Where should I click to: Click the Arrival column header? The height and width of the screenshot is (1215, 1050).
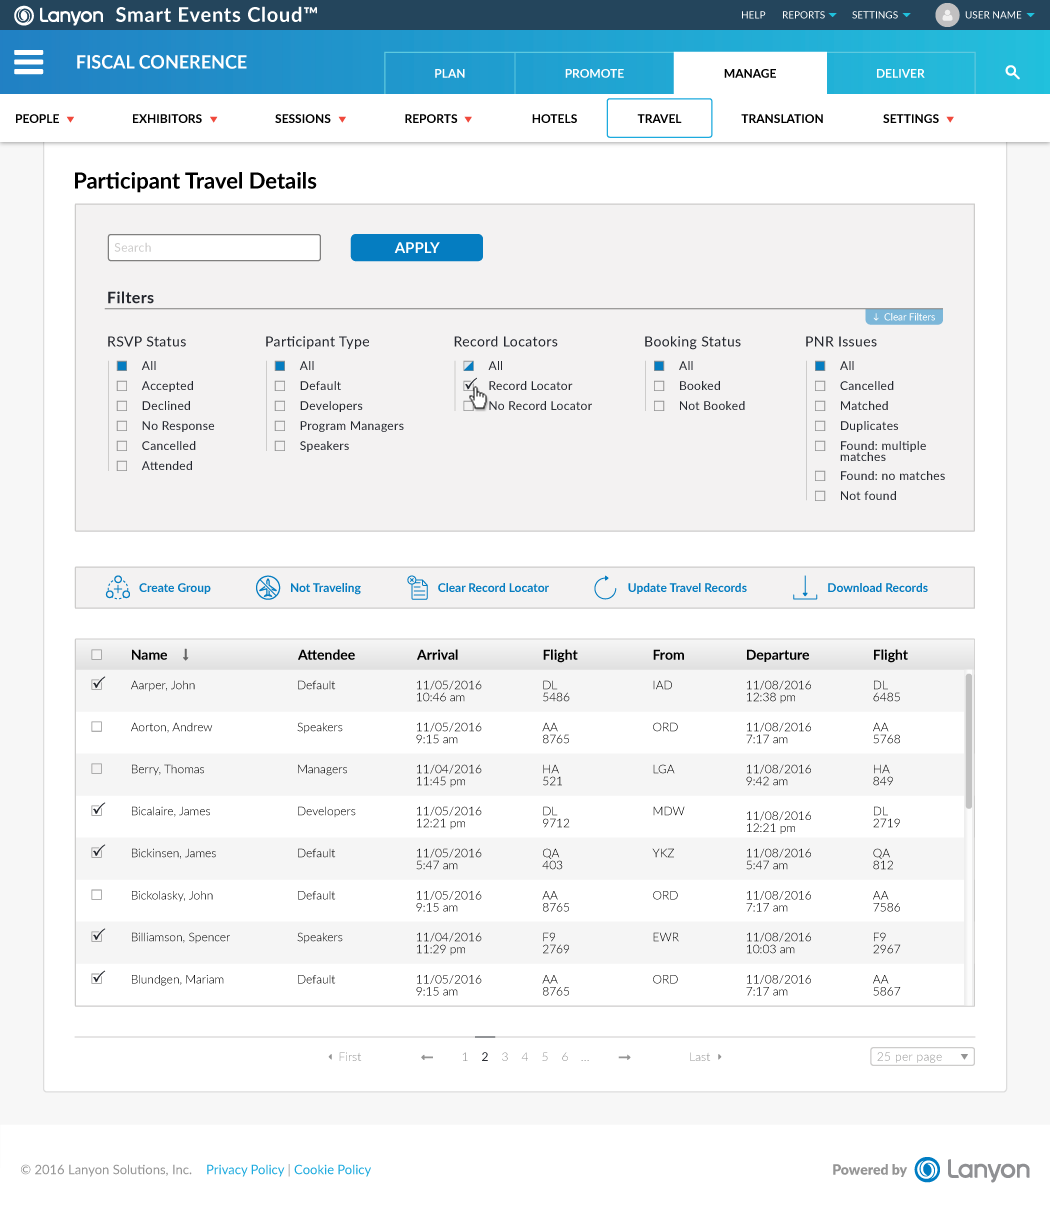(437, 655)
